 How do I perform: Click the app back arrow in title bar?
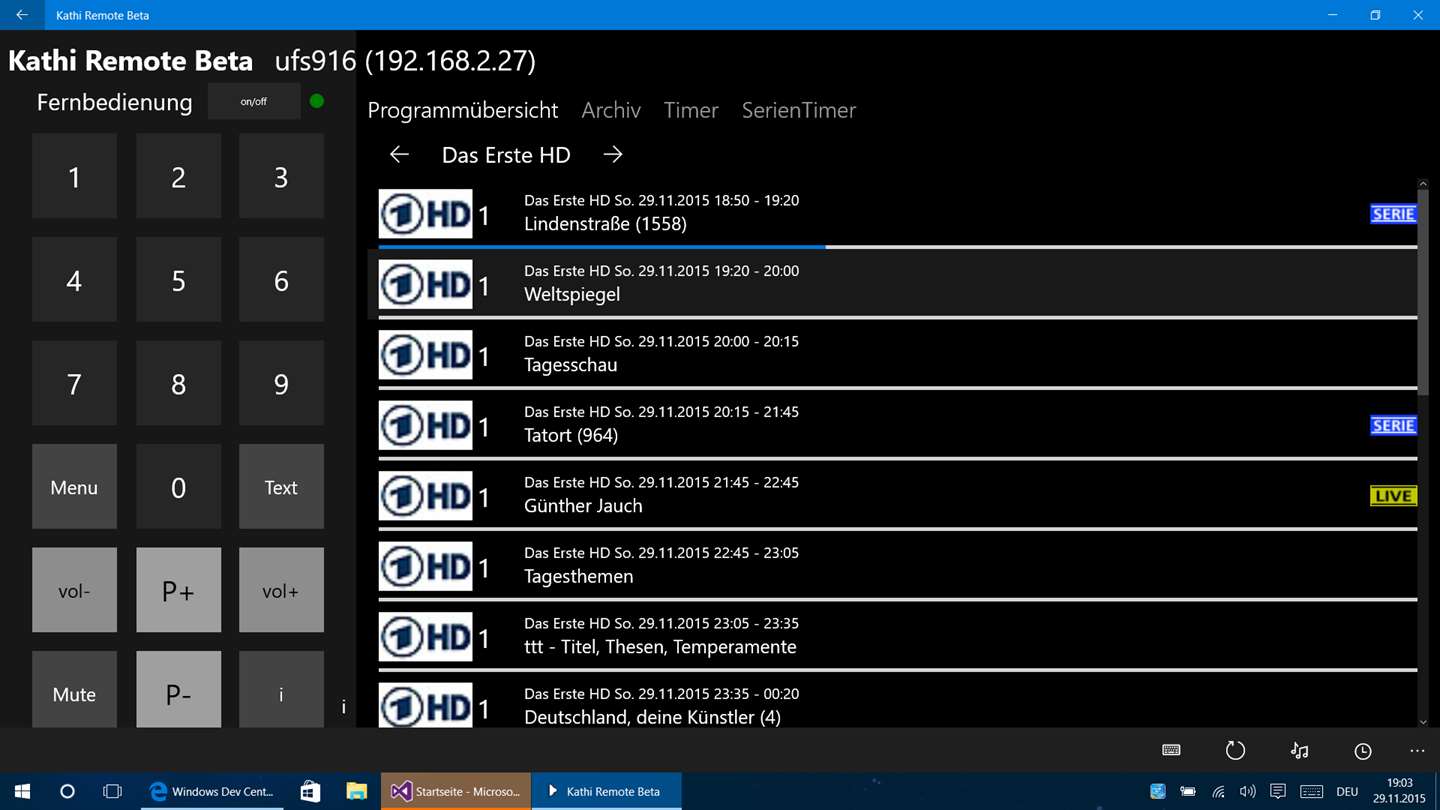(x=22, y=15)
